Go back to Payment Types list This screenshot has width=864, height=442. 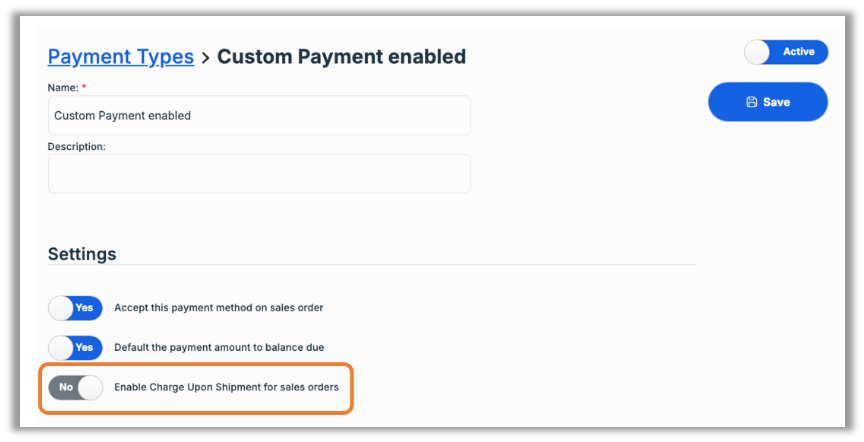pos(120,57)
